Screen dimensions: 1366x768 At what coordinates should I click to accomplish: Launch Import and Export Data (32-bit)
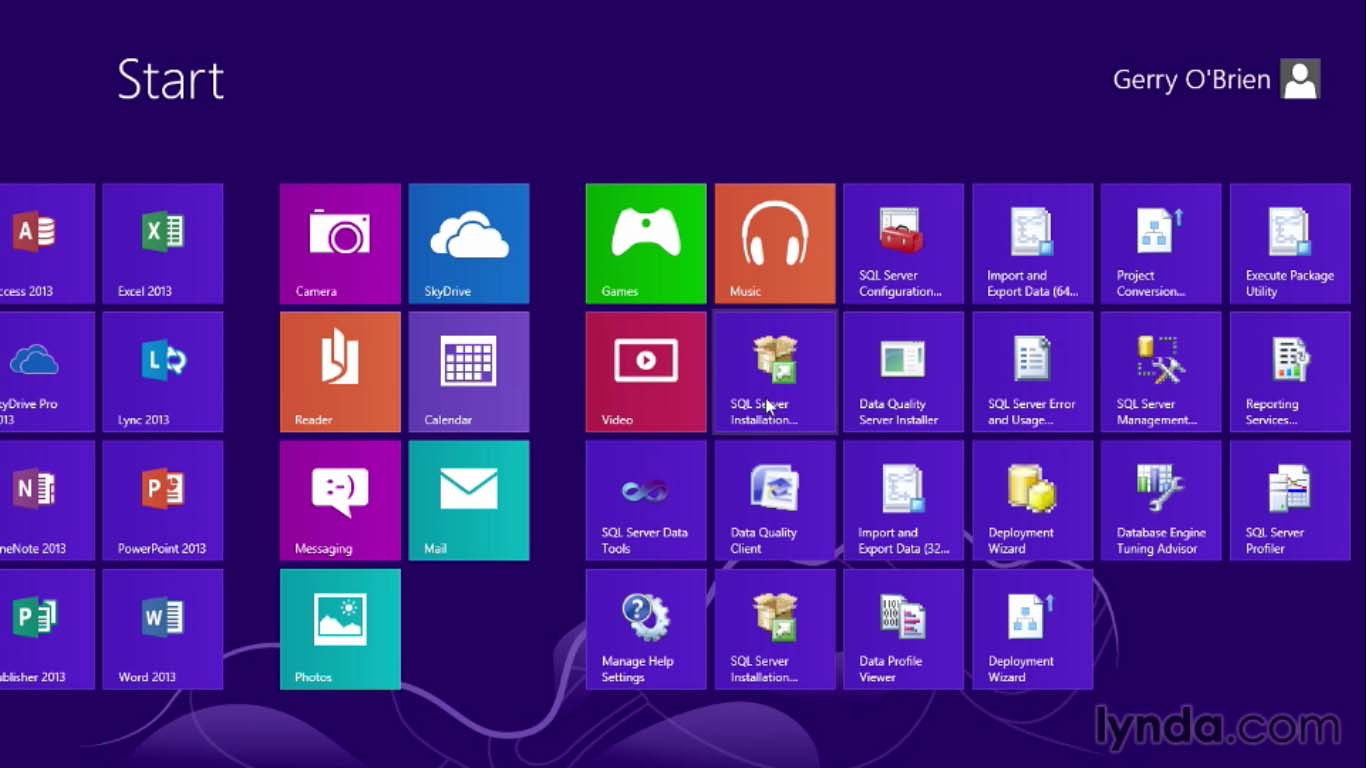click(904, 500)
